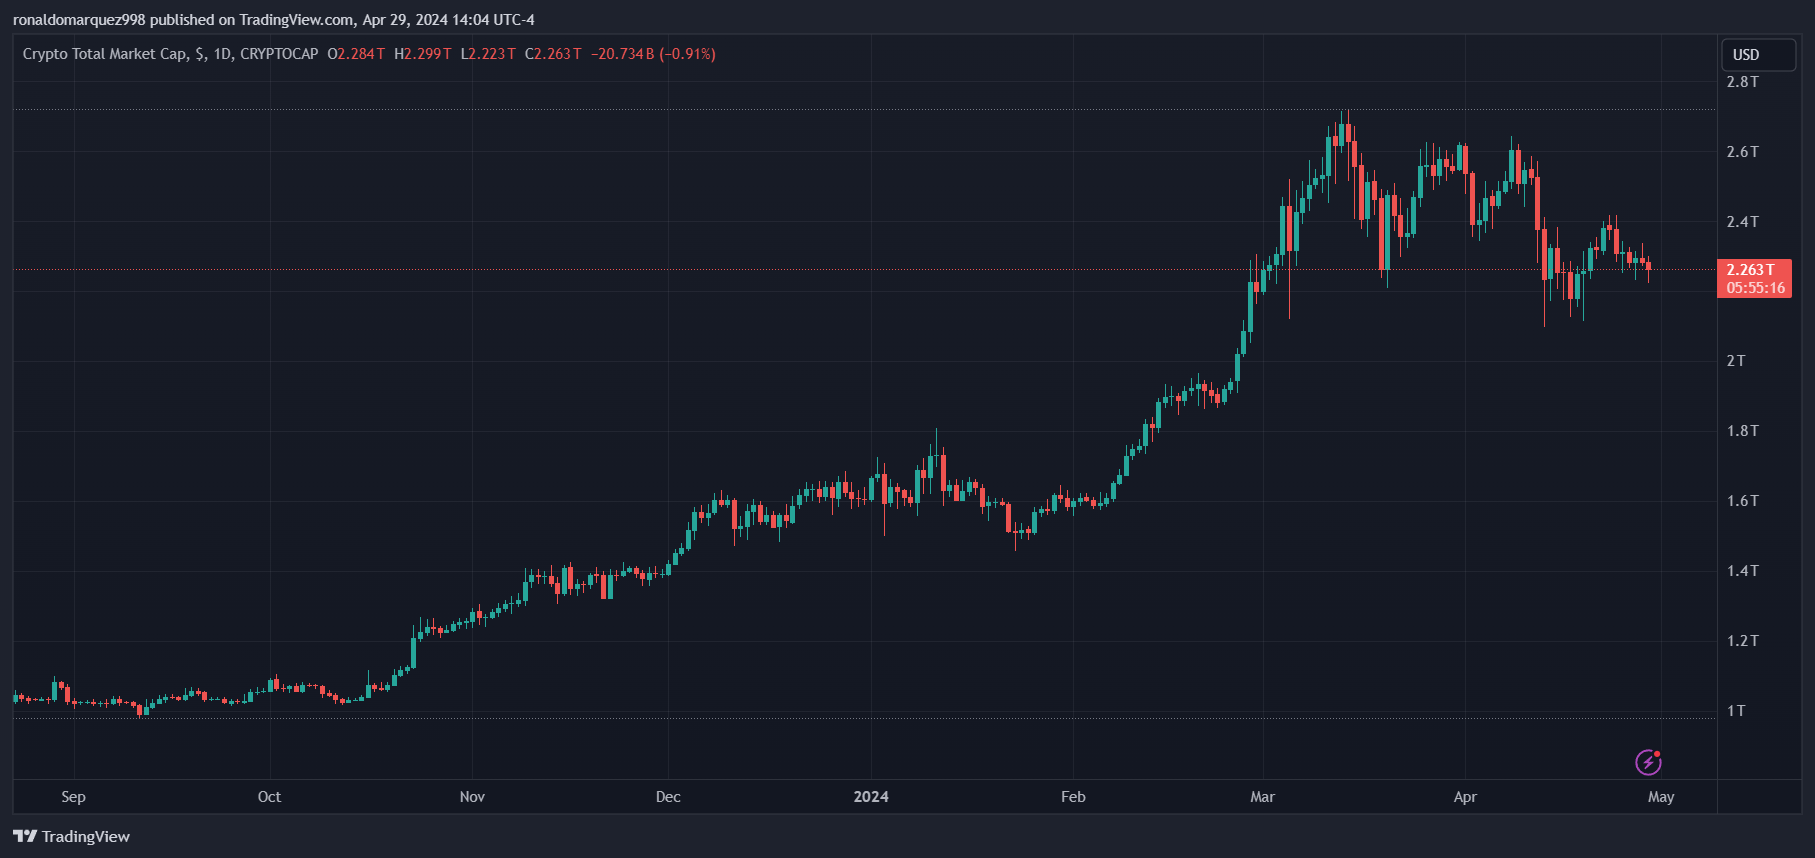The image size is (1815, 858).
Task: Click the purple lightning bolt icon
Action: click(x=1648, y=762)
